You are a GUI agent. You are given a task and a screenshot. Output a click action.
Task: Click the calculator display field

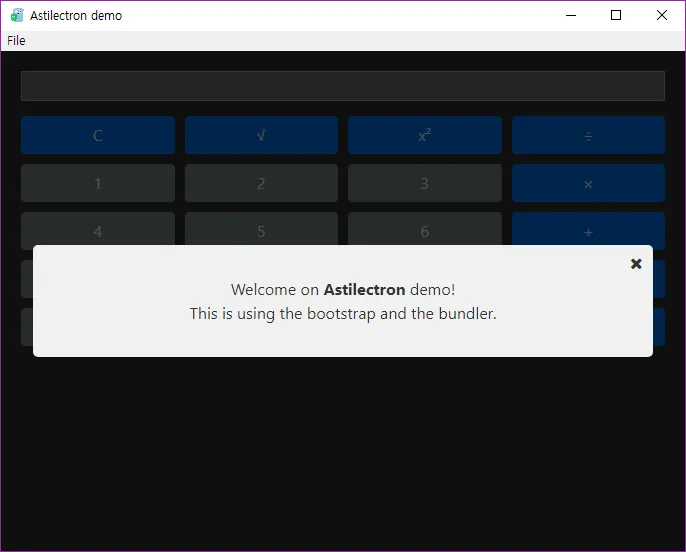coord(343,86)
